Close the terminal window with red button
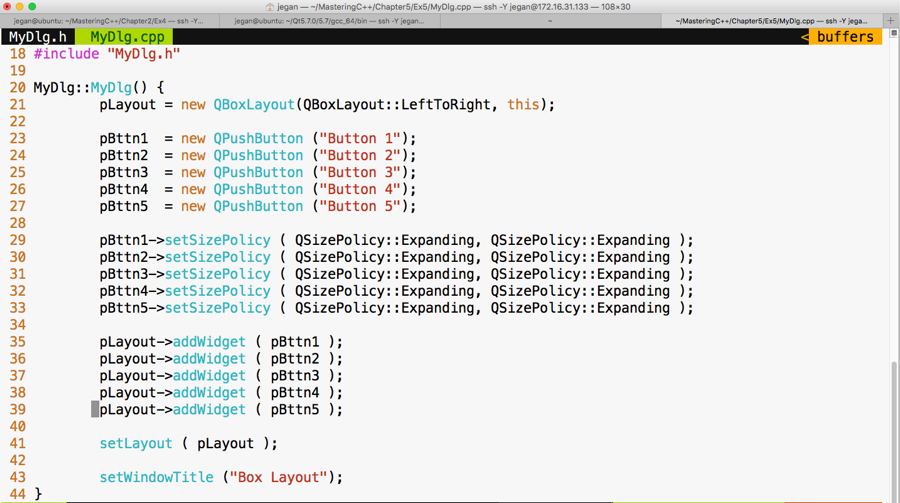This screenshot has height=503, width=900. [x=7, y=6]
